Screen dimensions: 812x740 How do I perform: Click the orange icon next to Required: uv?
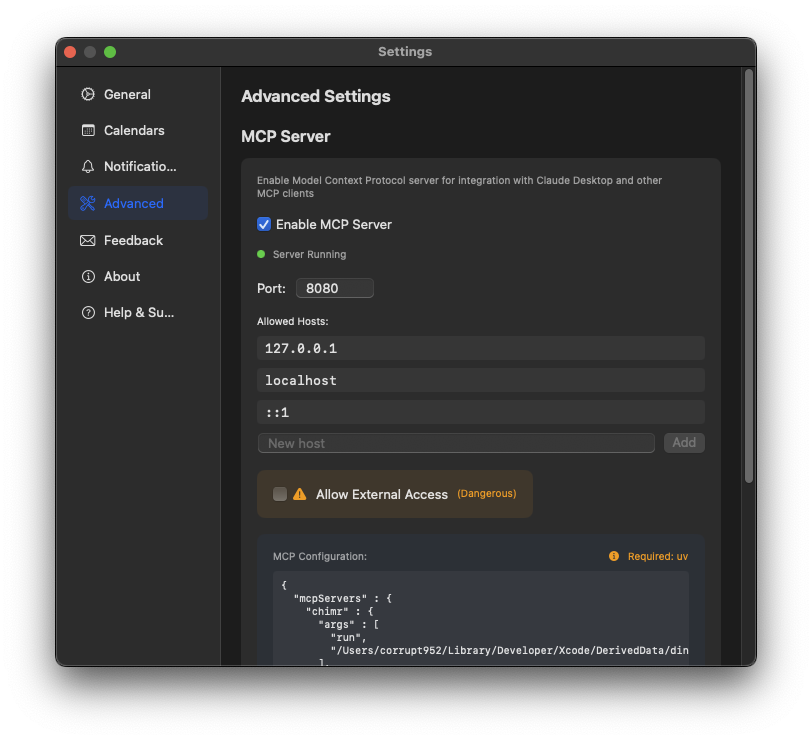point(613,555)
